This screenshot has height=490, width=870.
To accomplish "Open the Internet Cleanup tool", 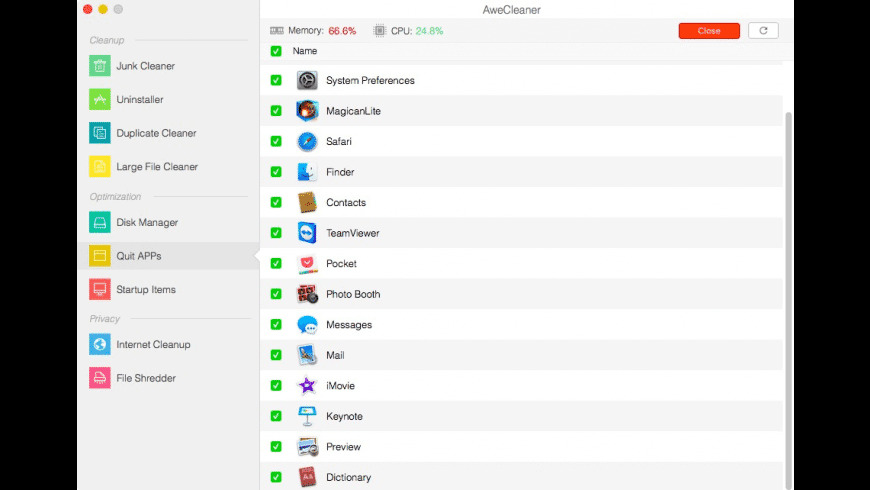I will pos(152,345).
